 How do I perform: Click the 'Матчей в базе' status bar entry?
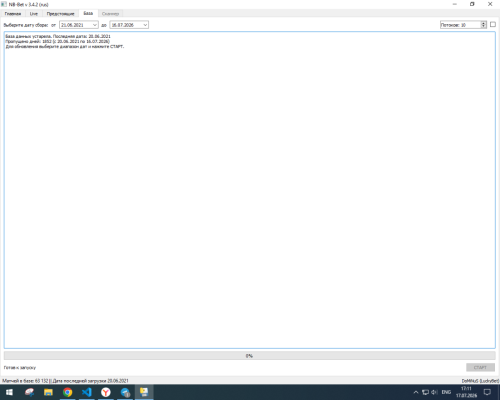(25, 381)
